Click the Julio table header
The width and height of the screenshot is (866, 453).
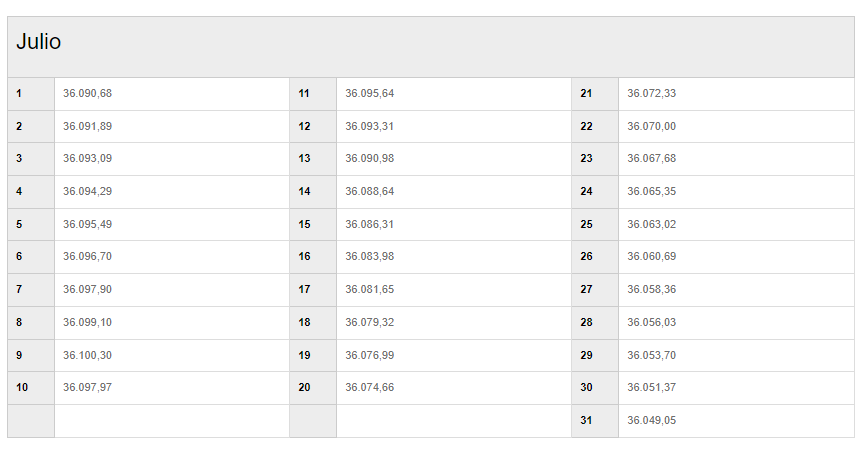click(431, 47)
